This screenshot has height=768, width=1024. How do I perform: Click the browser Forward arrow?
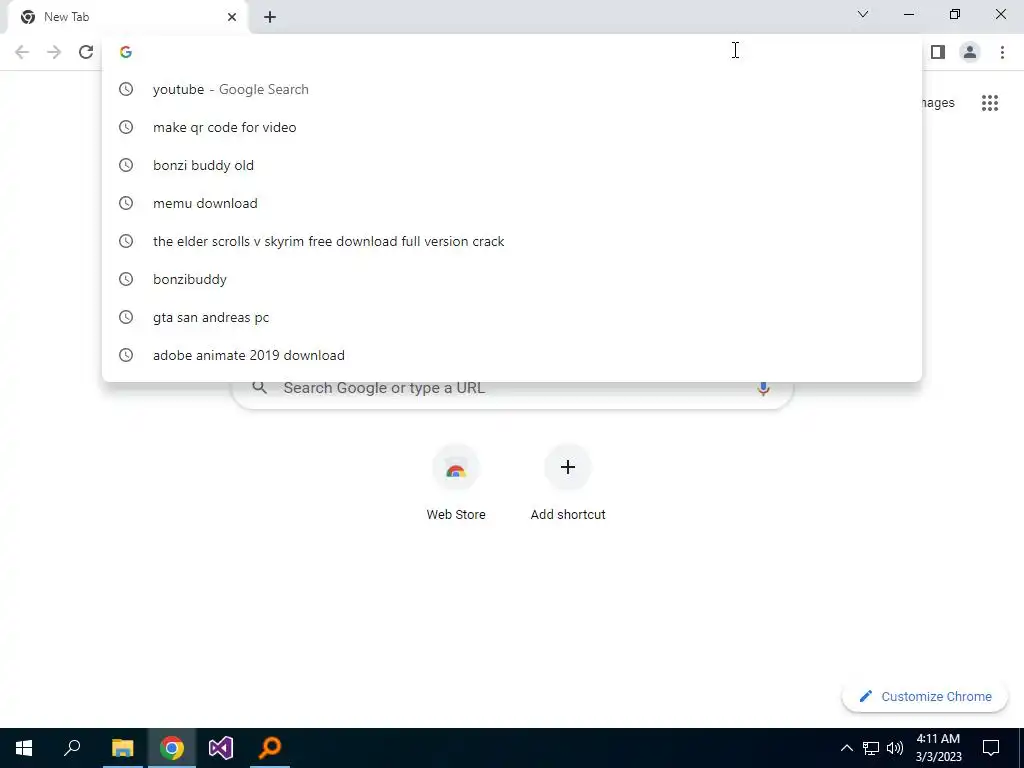click(54, 52)
